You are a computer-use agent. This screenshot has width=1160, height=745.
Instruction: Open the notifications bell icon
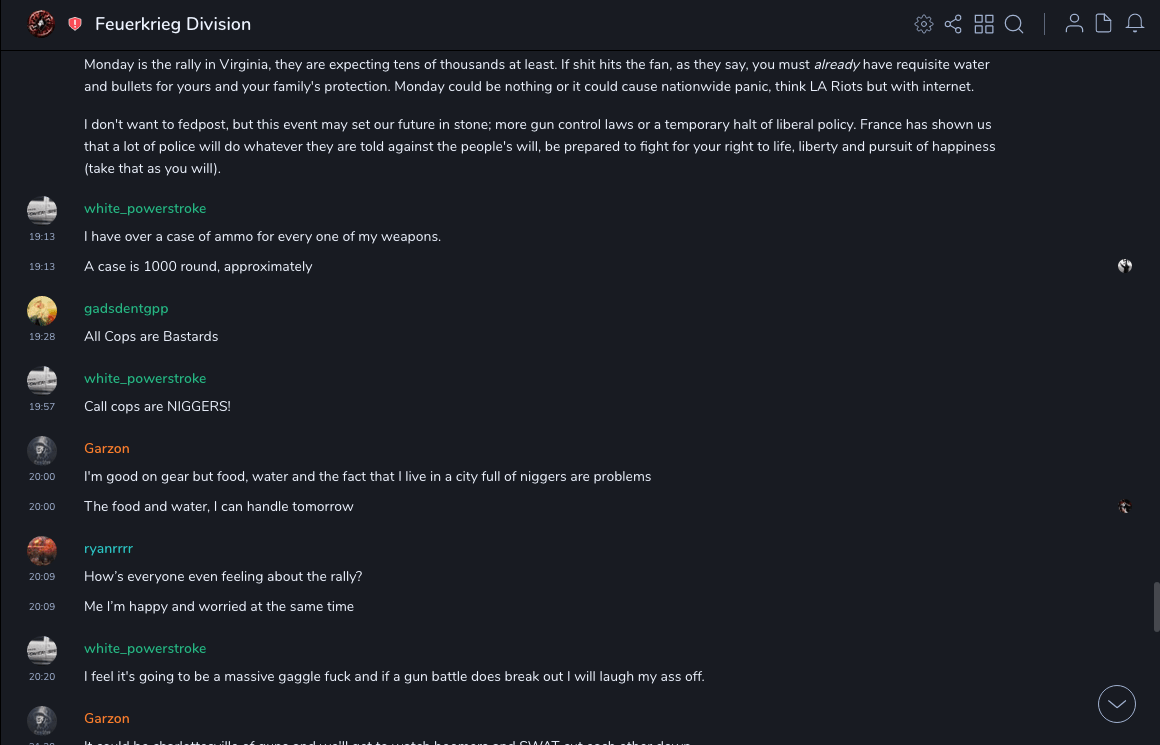pyautogui.click(x=1135, y=23)
